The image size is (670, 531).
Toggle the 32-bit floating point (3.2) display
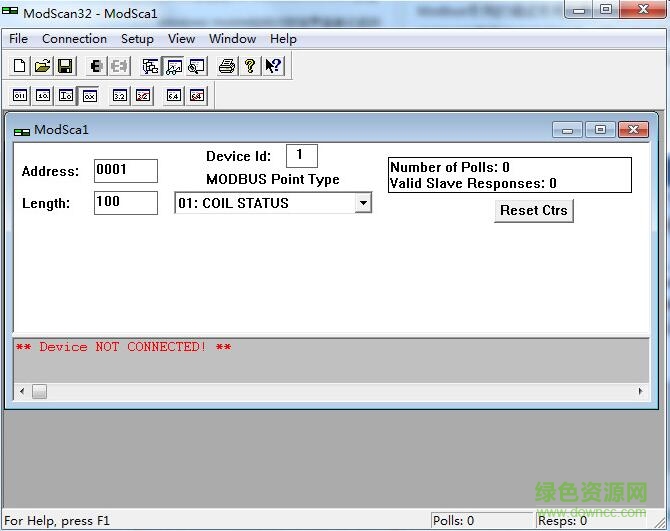120,96
